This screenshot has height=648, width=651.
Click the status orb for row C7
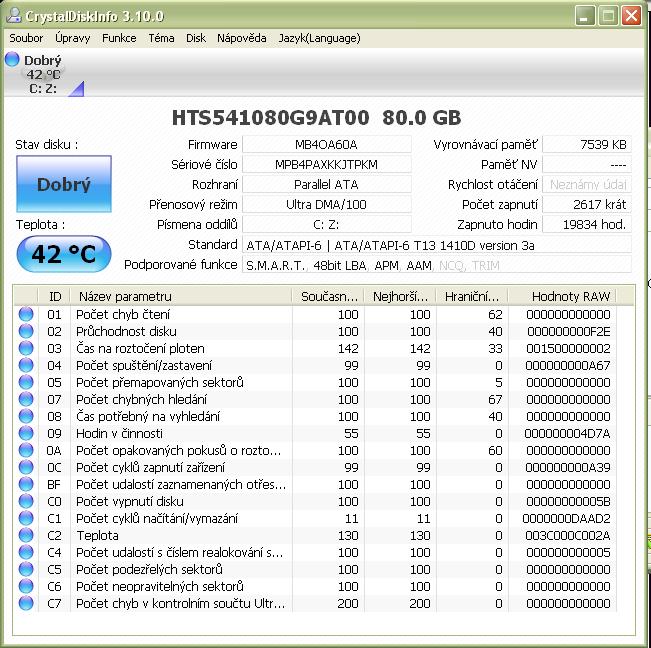tap(26, 603)
